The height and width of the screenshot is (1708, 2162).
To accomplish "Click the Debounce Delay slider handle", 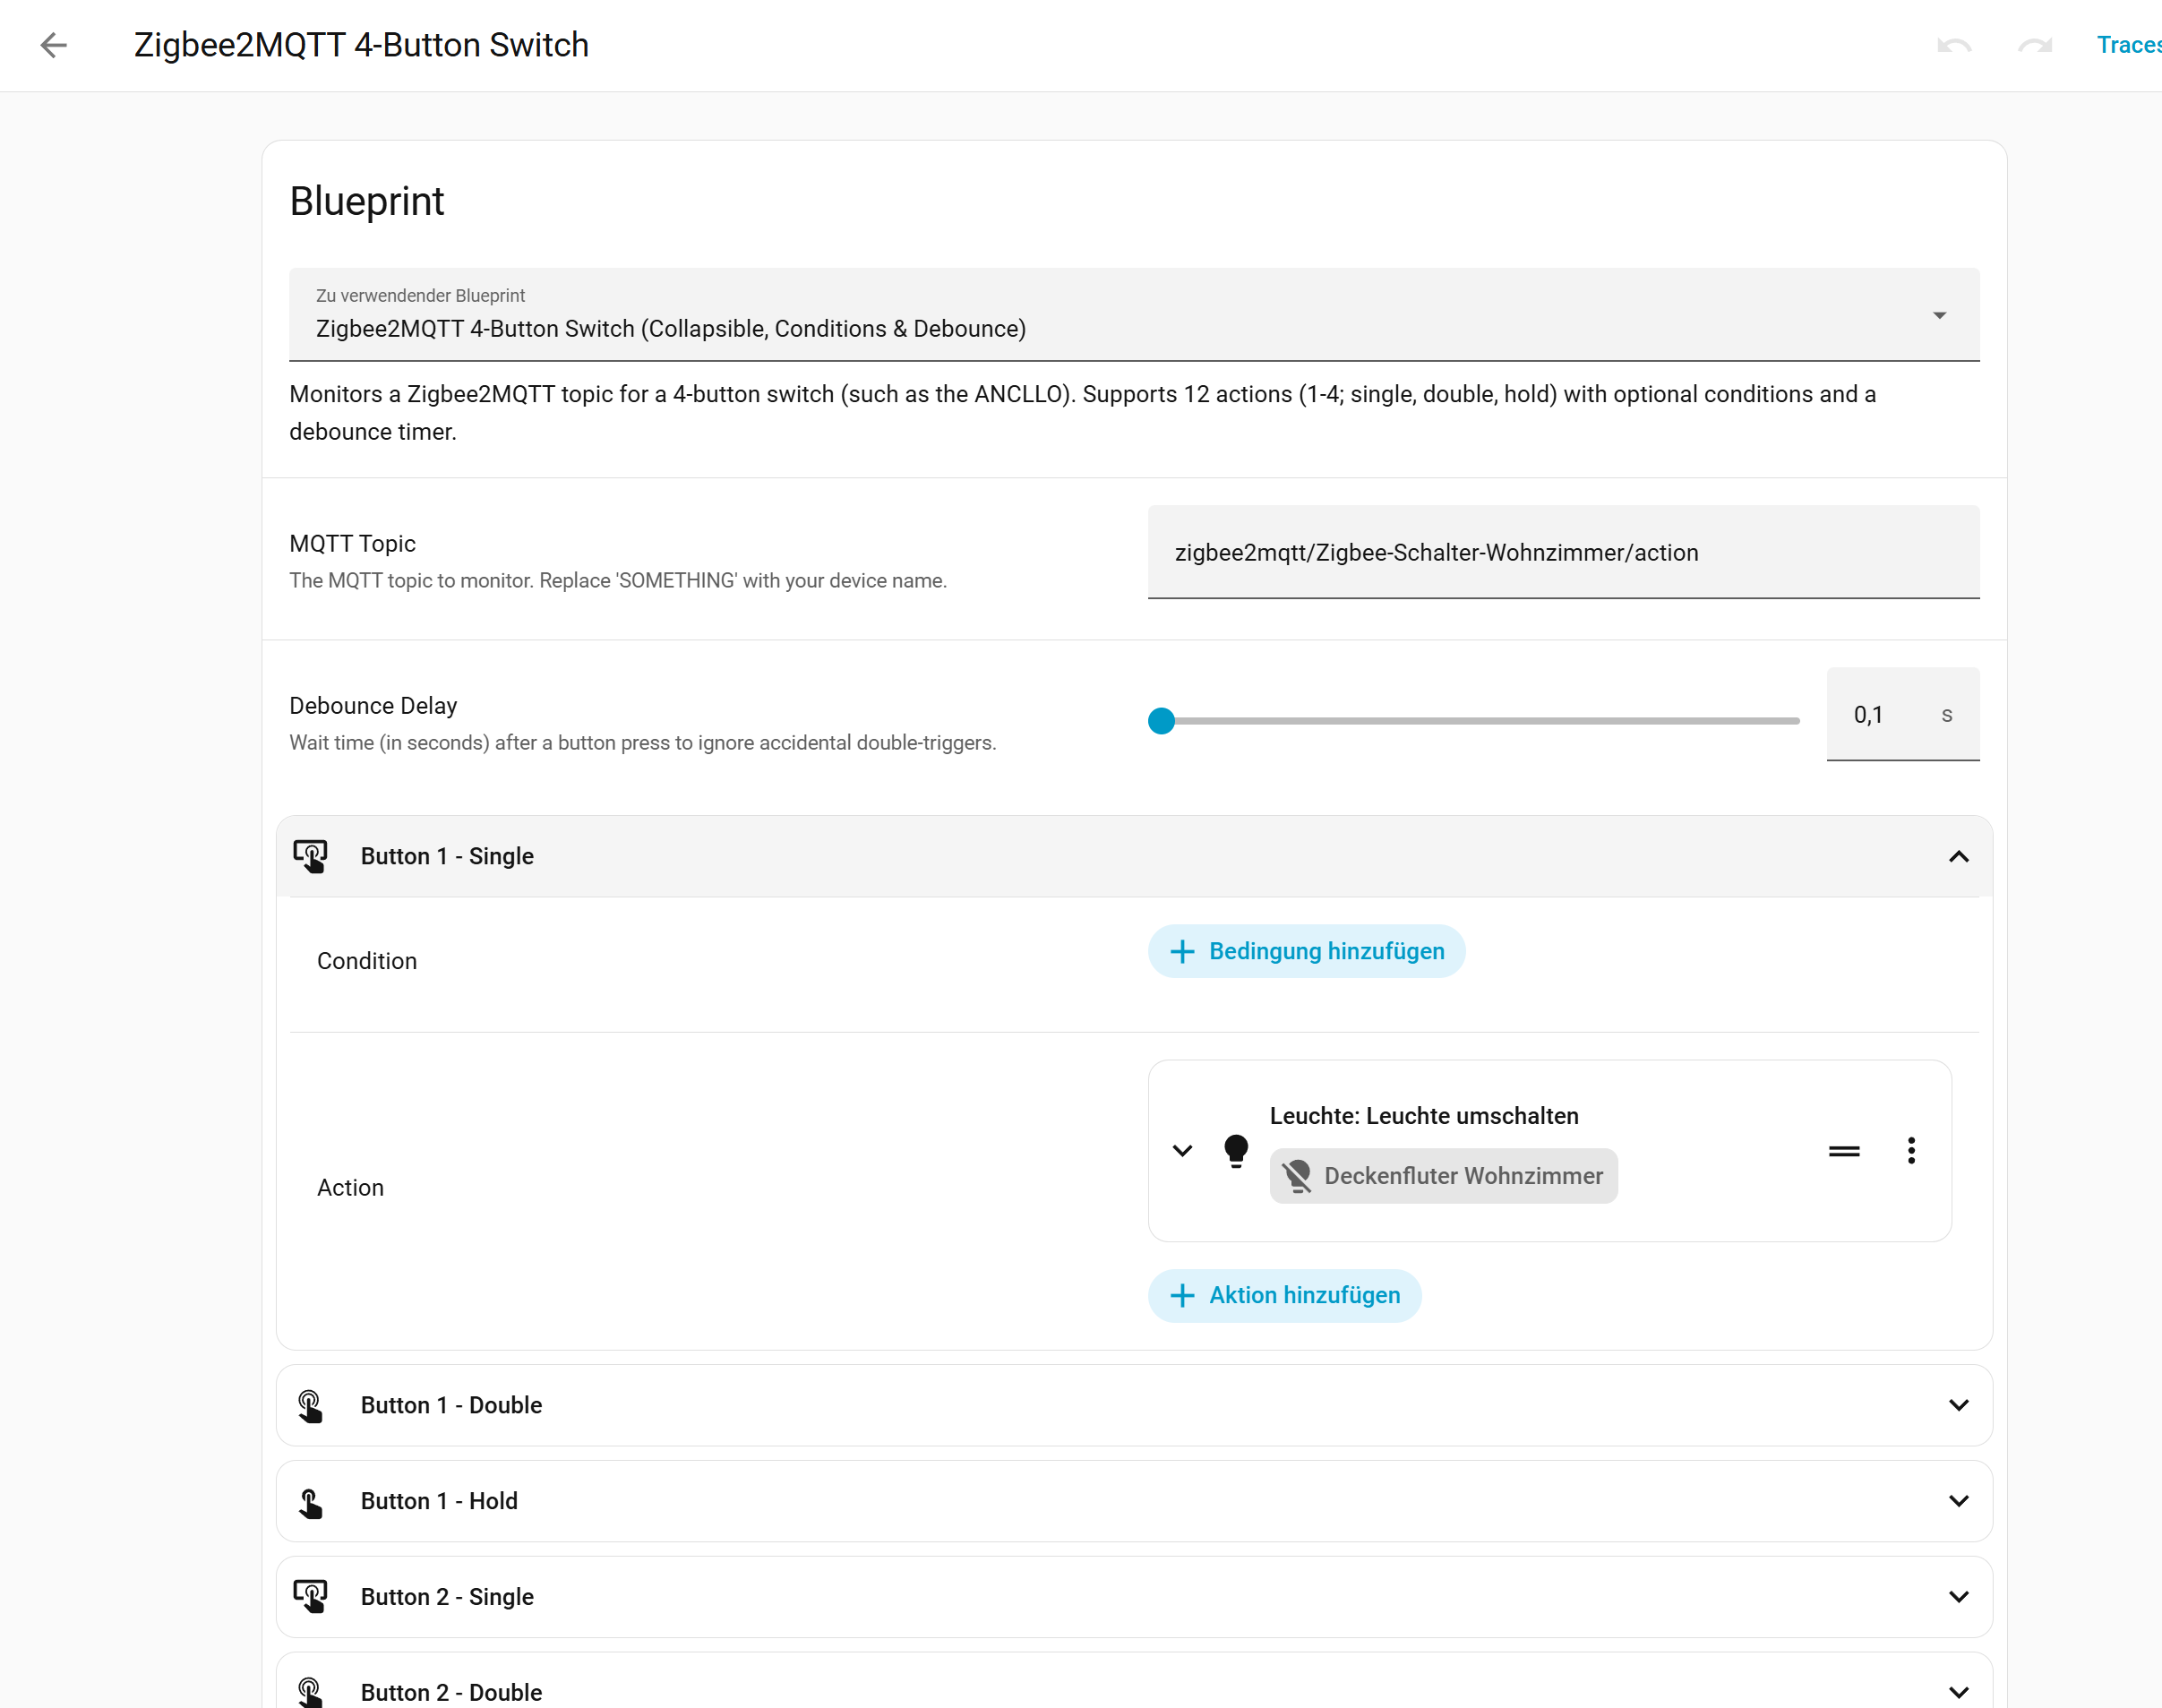I will coord(1161,720).
